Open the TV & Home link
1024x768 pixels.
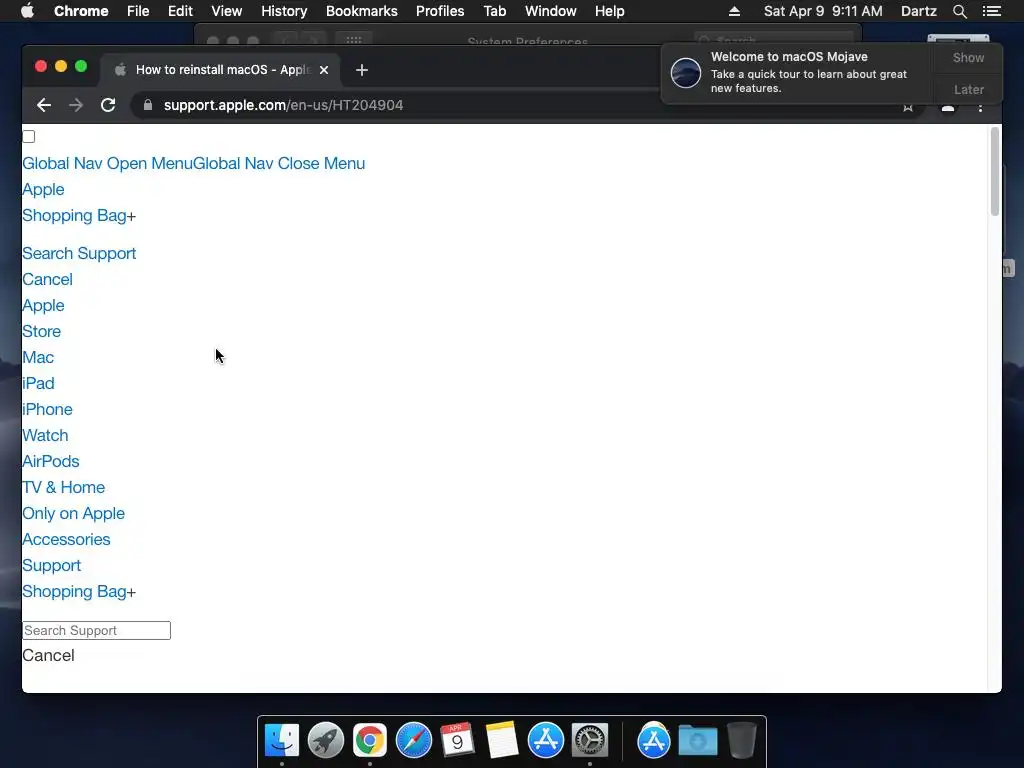click(63, 488)
